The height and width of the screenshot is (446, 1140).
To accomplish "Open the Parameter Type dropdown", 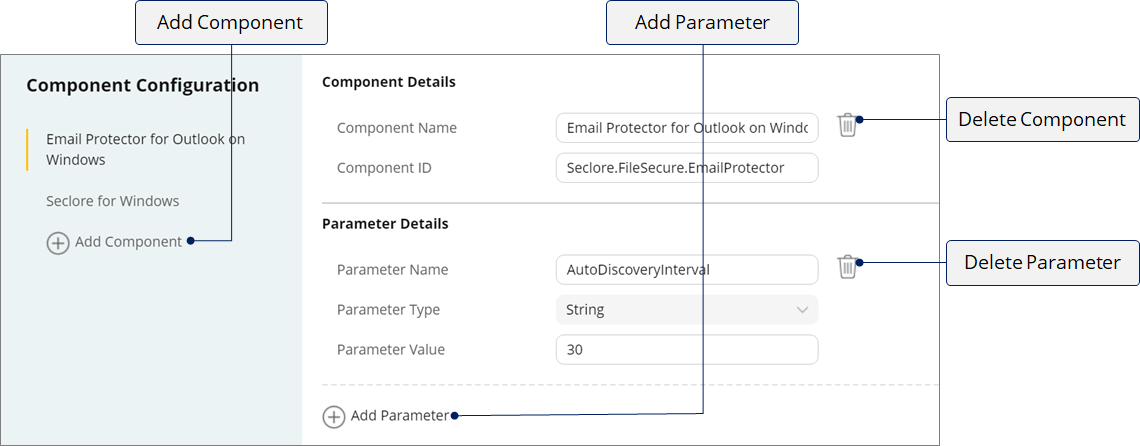I will [687, 310].
